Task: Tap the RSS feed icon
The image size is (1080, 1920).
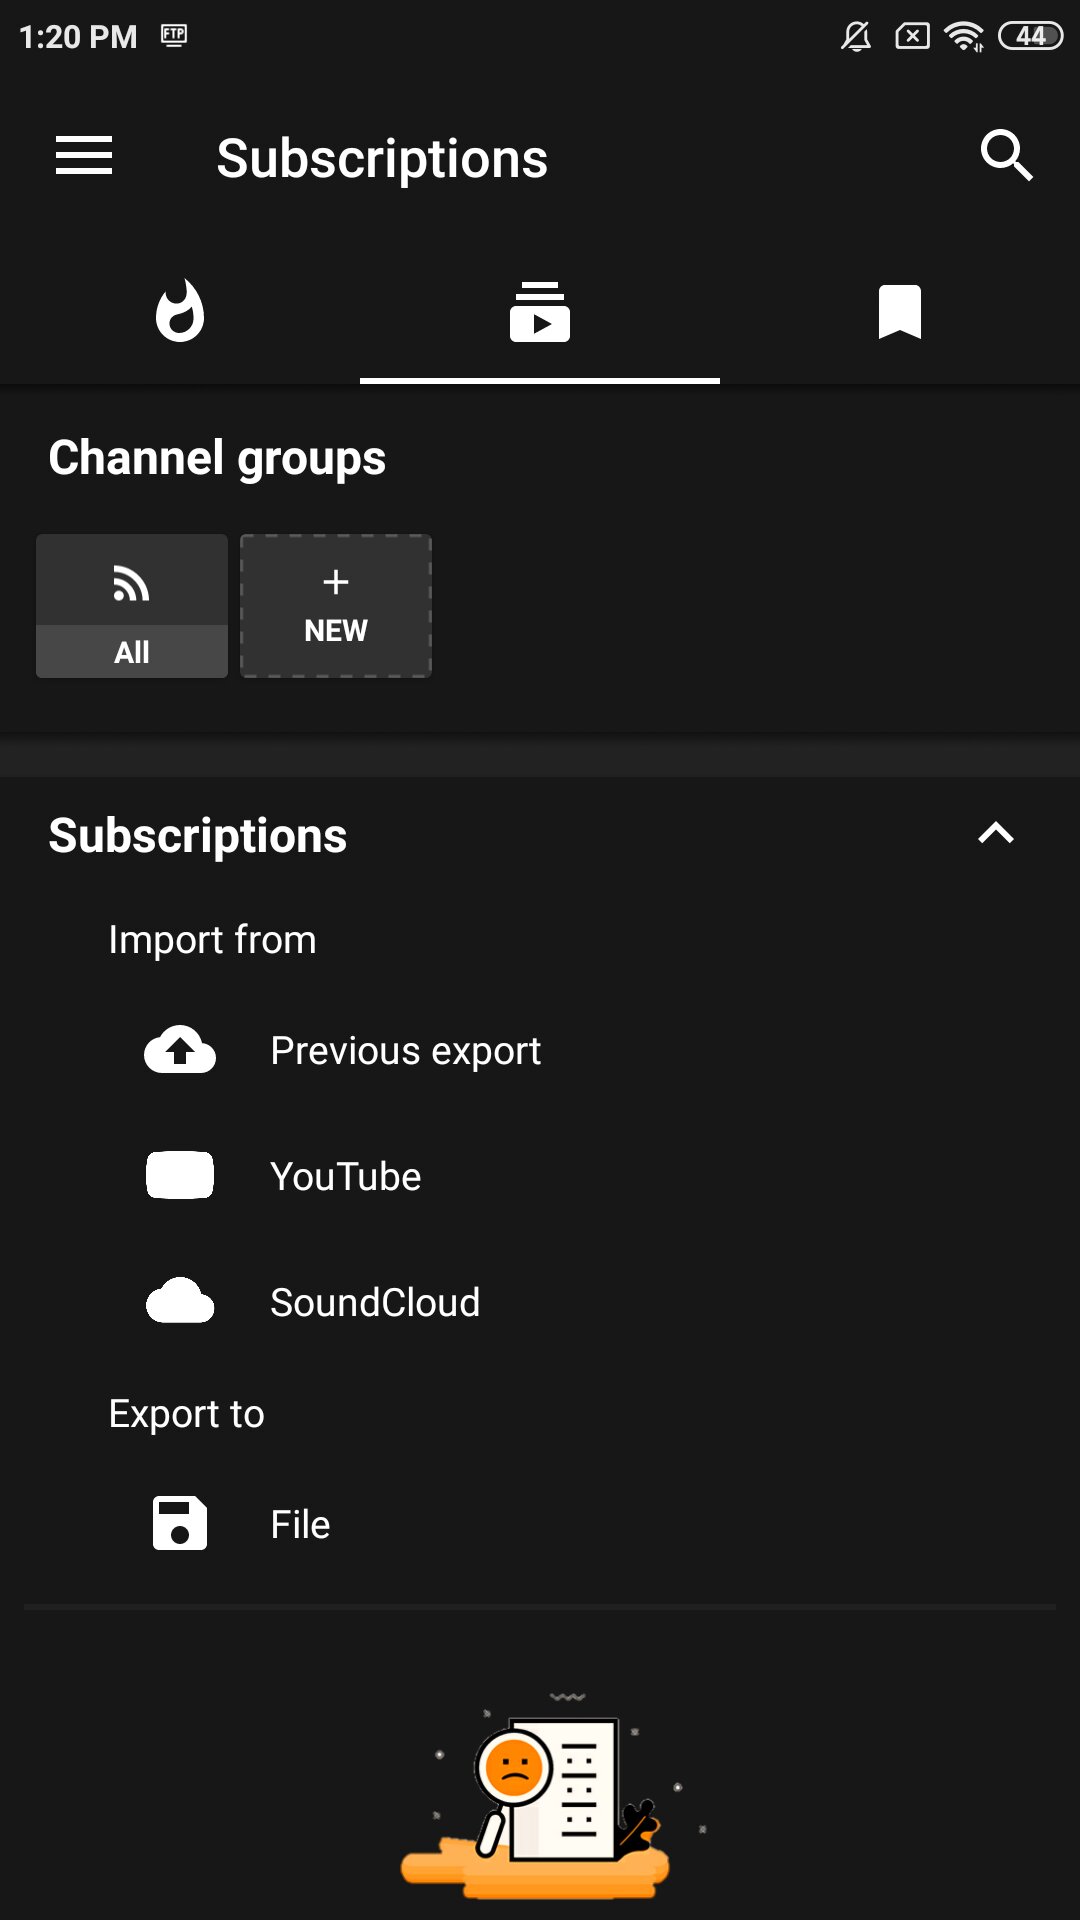Action: click(x=132, y=584)
